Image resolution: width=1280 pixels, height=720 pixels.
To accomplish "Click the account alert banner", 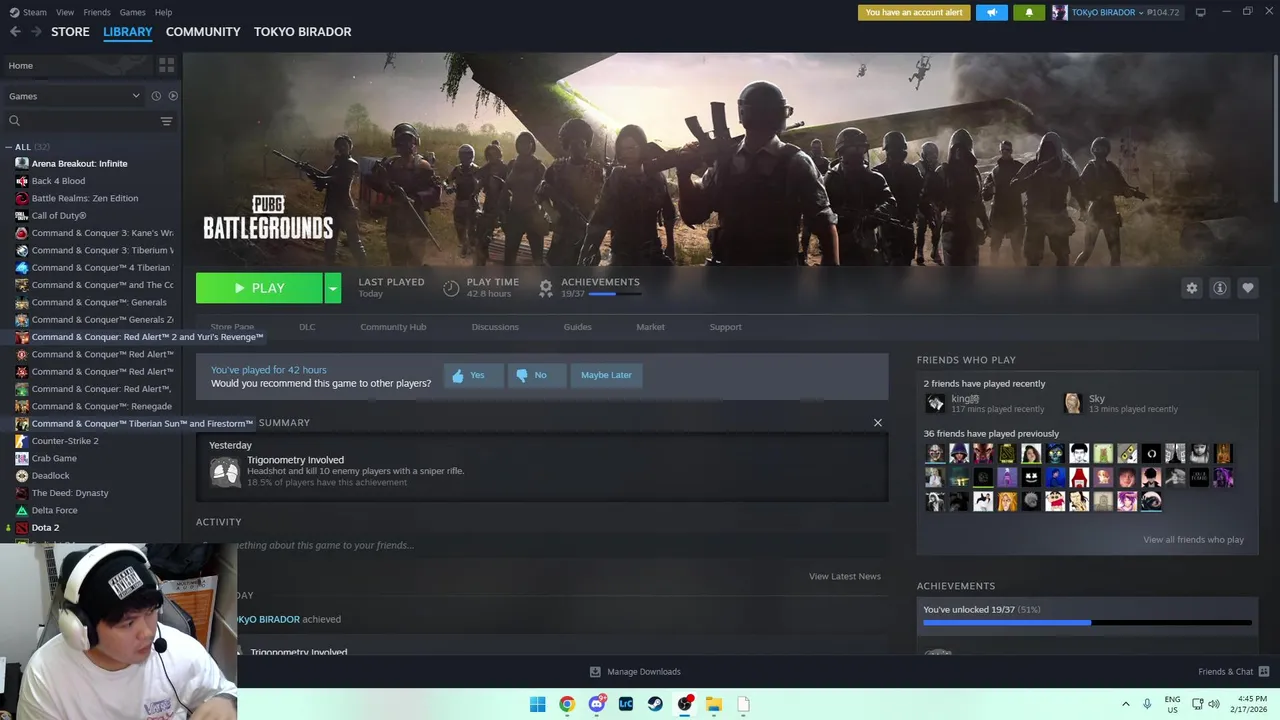I will [914, 12].
